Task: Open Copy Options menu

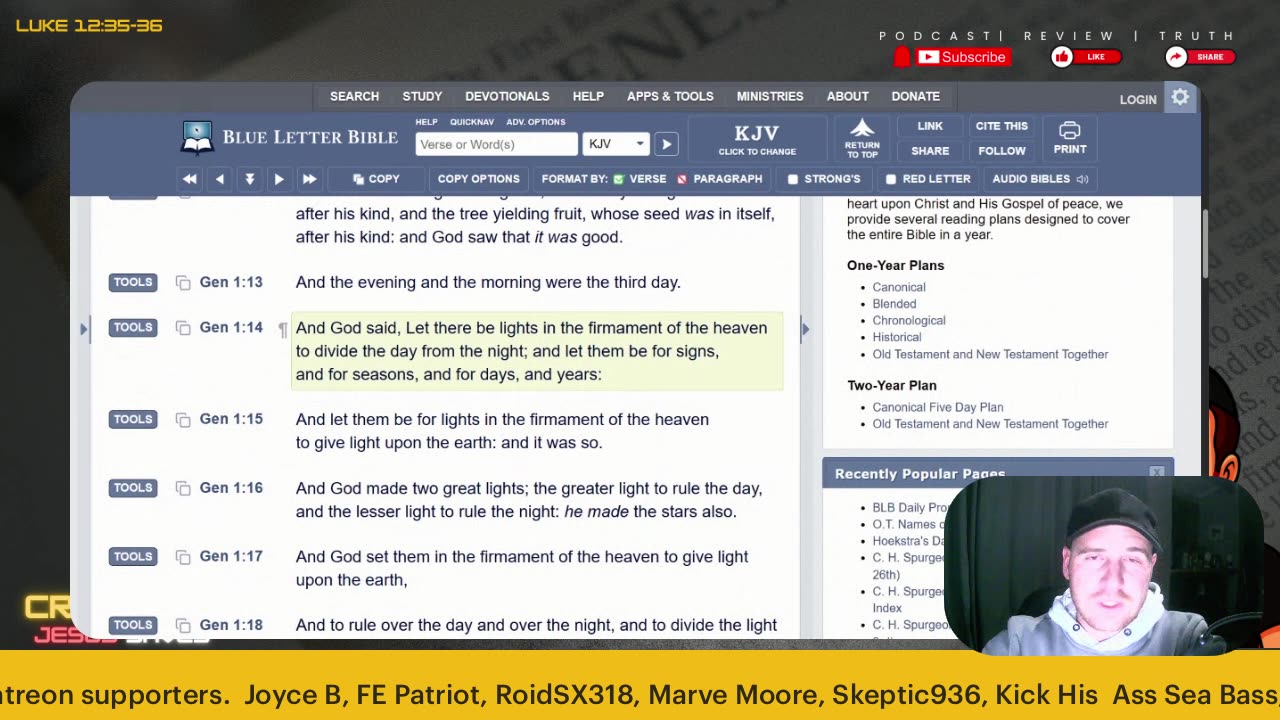Action: click(478, 179)
